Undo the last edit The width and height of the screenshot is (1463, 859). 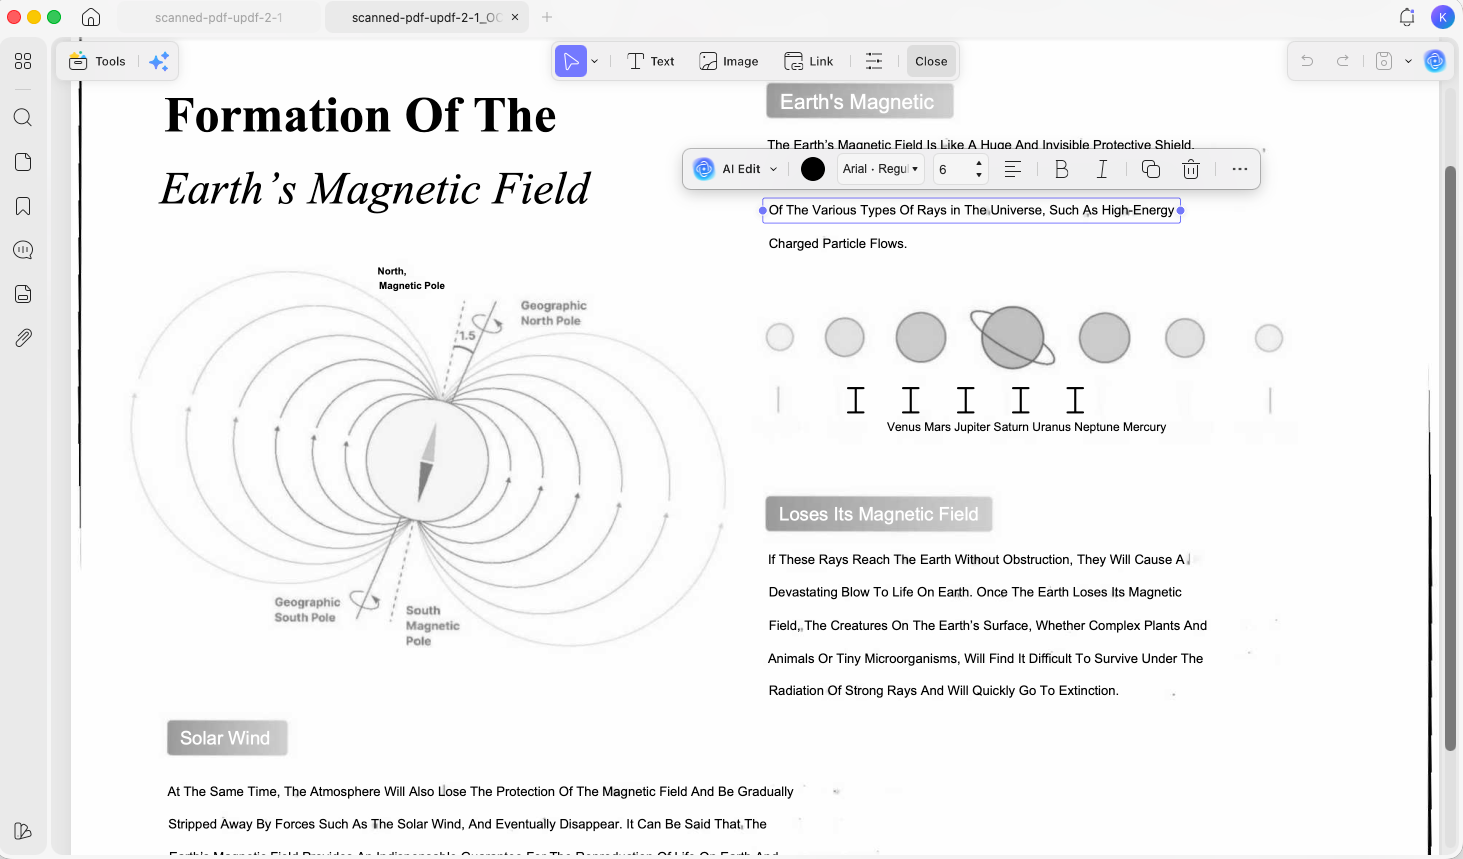(x=1307, y=61)
